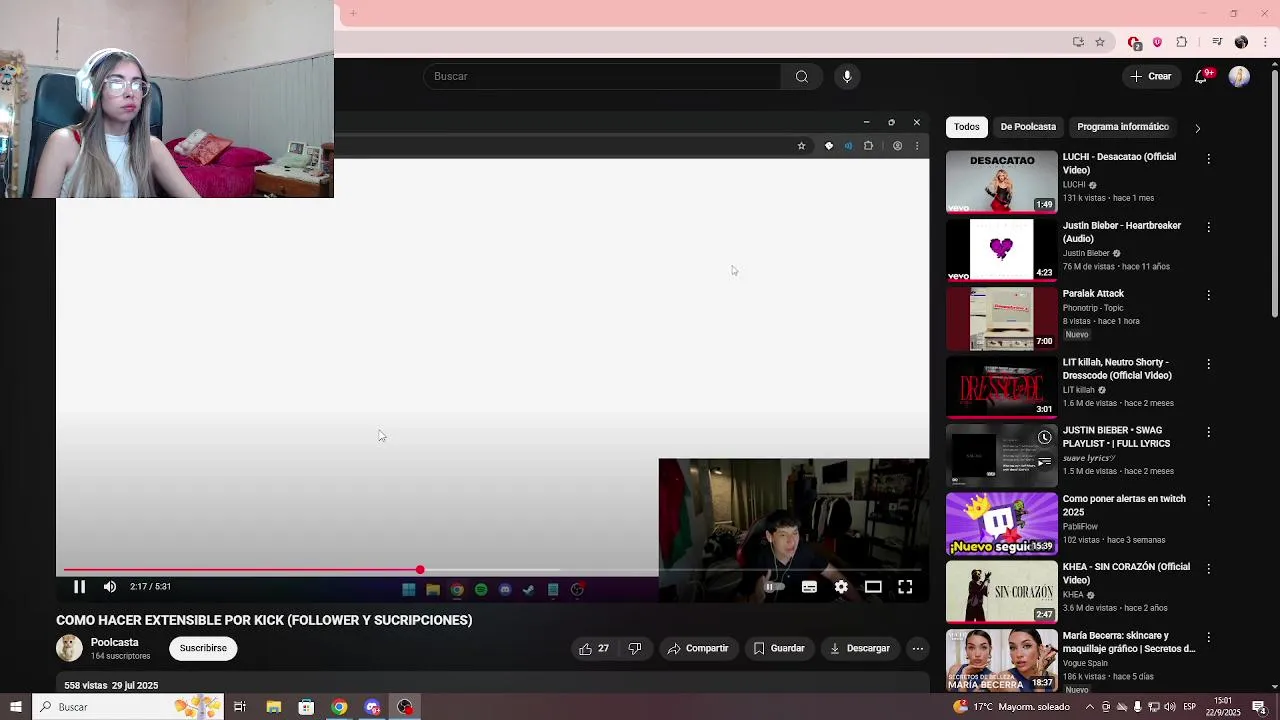Viewport: 1280px width, 720px height.
Task: Open the Windows notification center icon
Action: [1259, 707]
